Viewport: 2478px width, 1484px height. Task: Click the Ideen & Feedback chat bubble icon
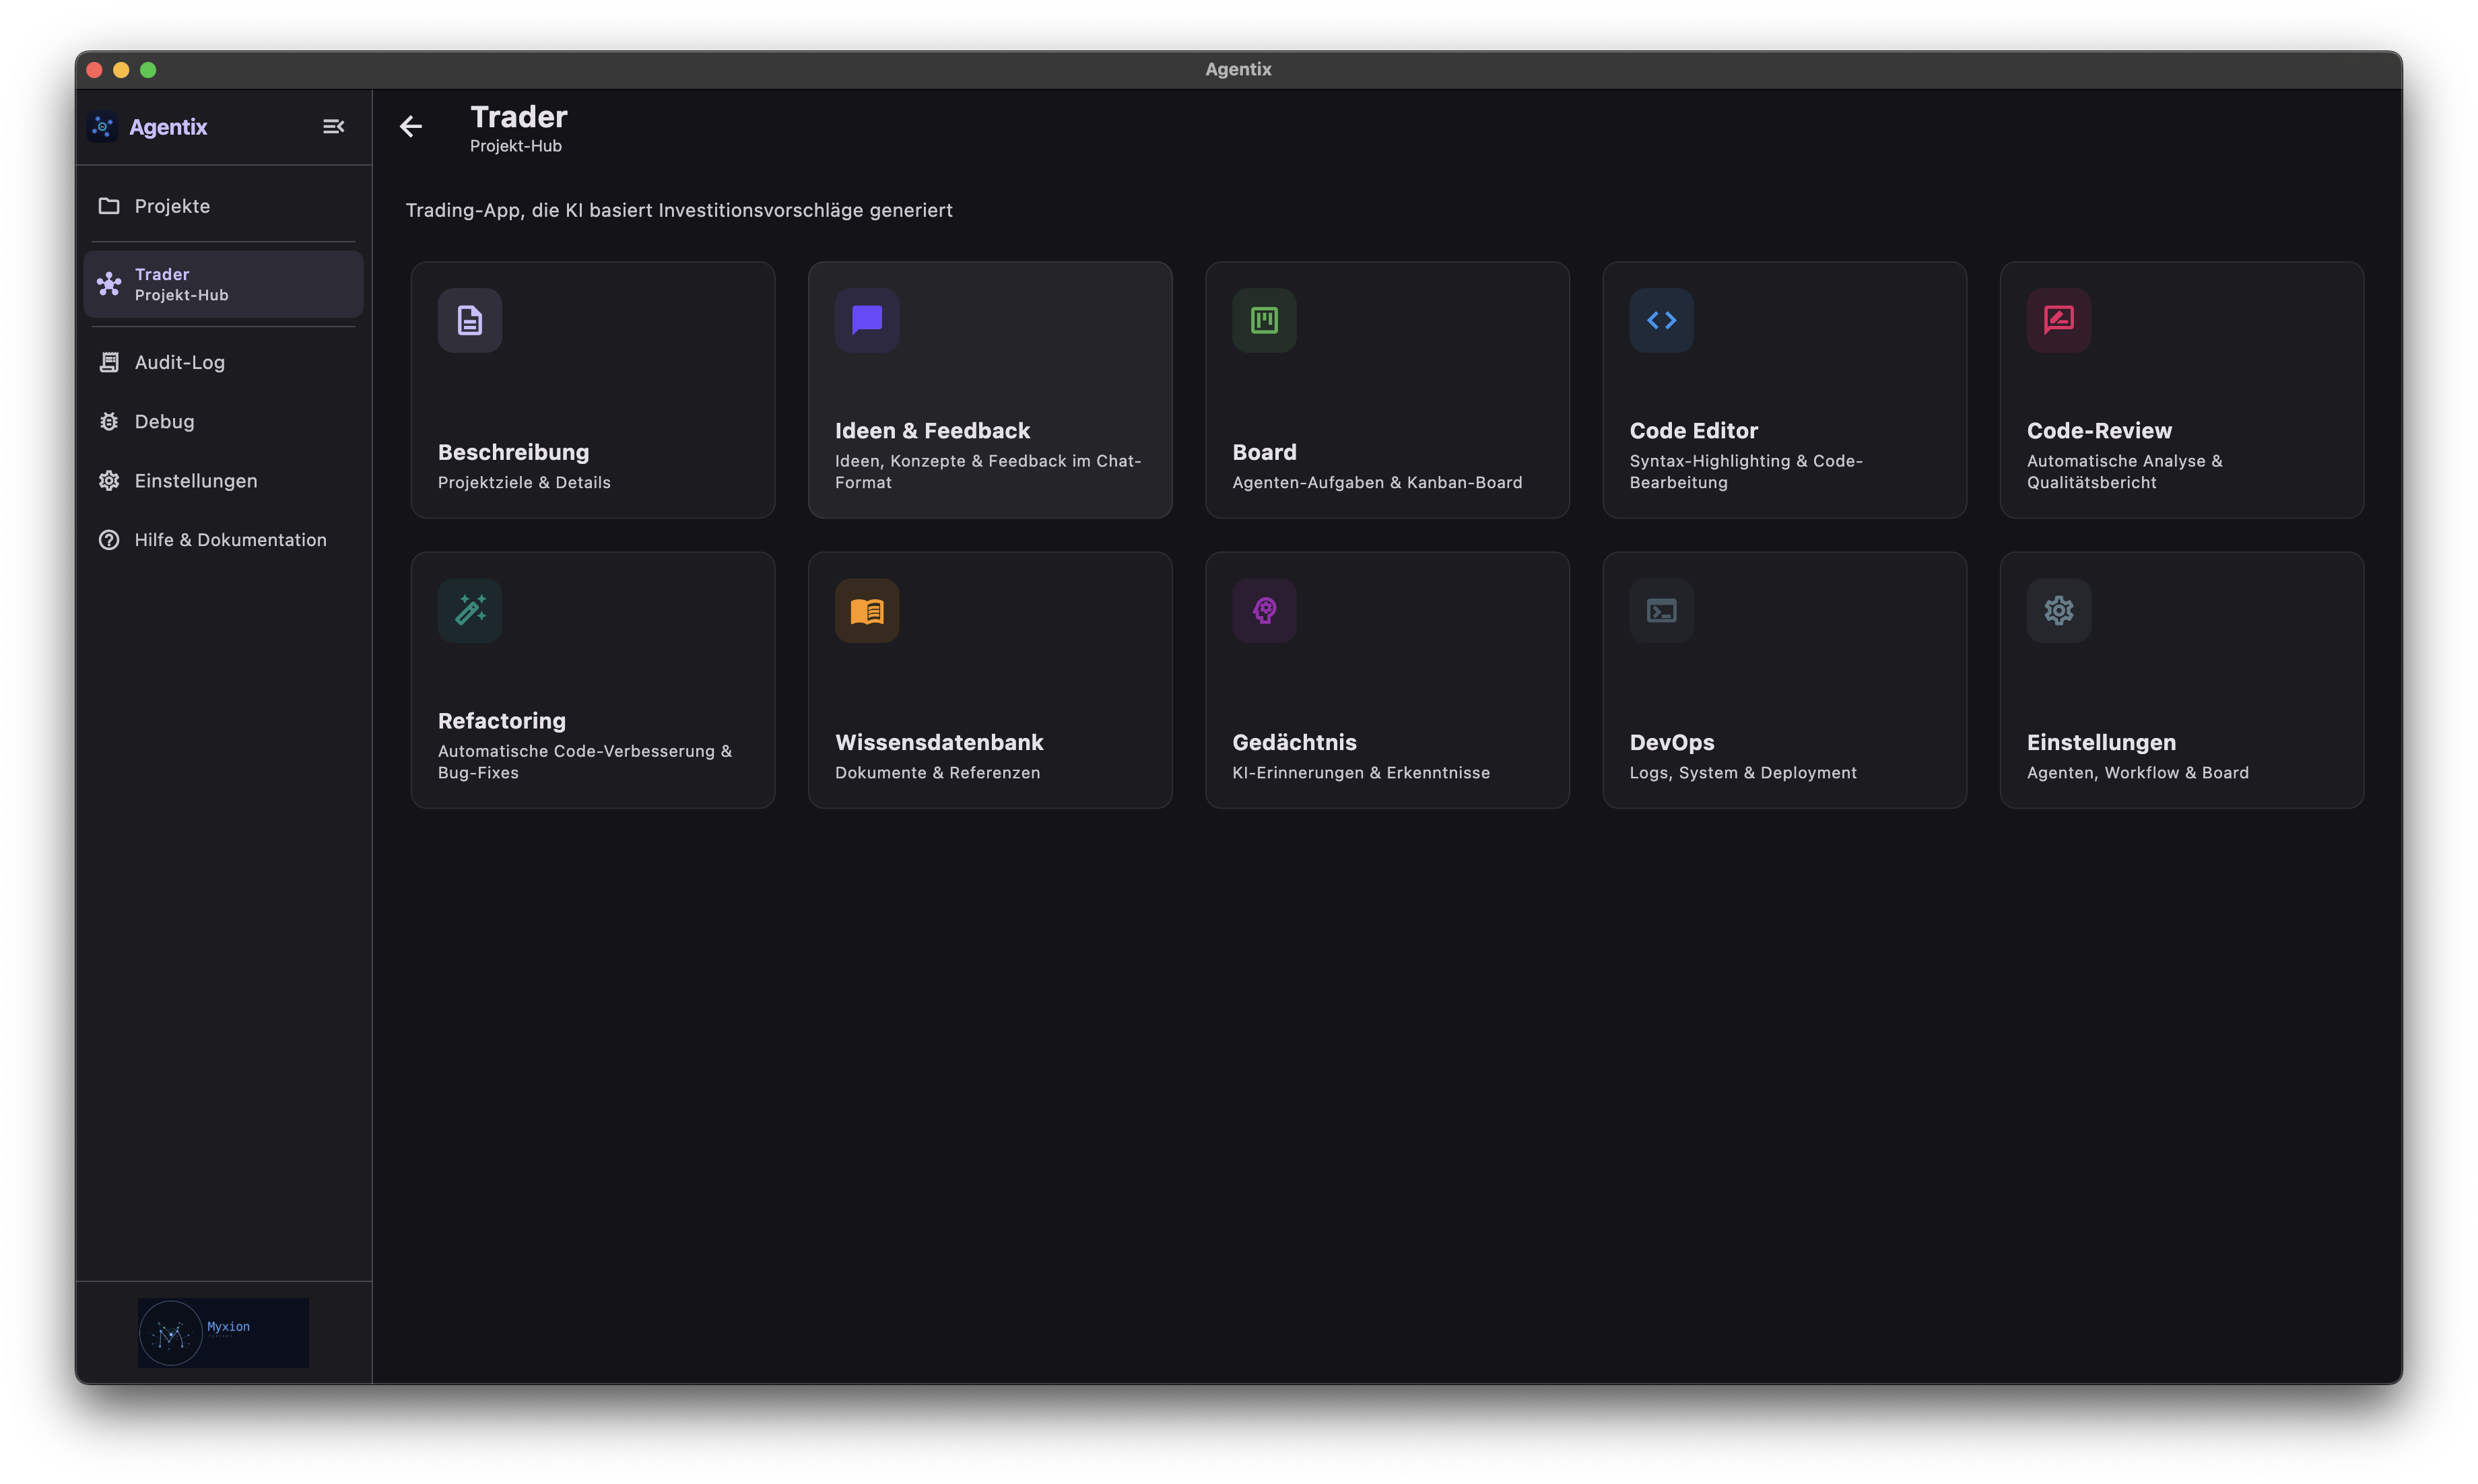tap(867, 320)
